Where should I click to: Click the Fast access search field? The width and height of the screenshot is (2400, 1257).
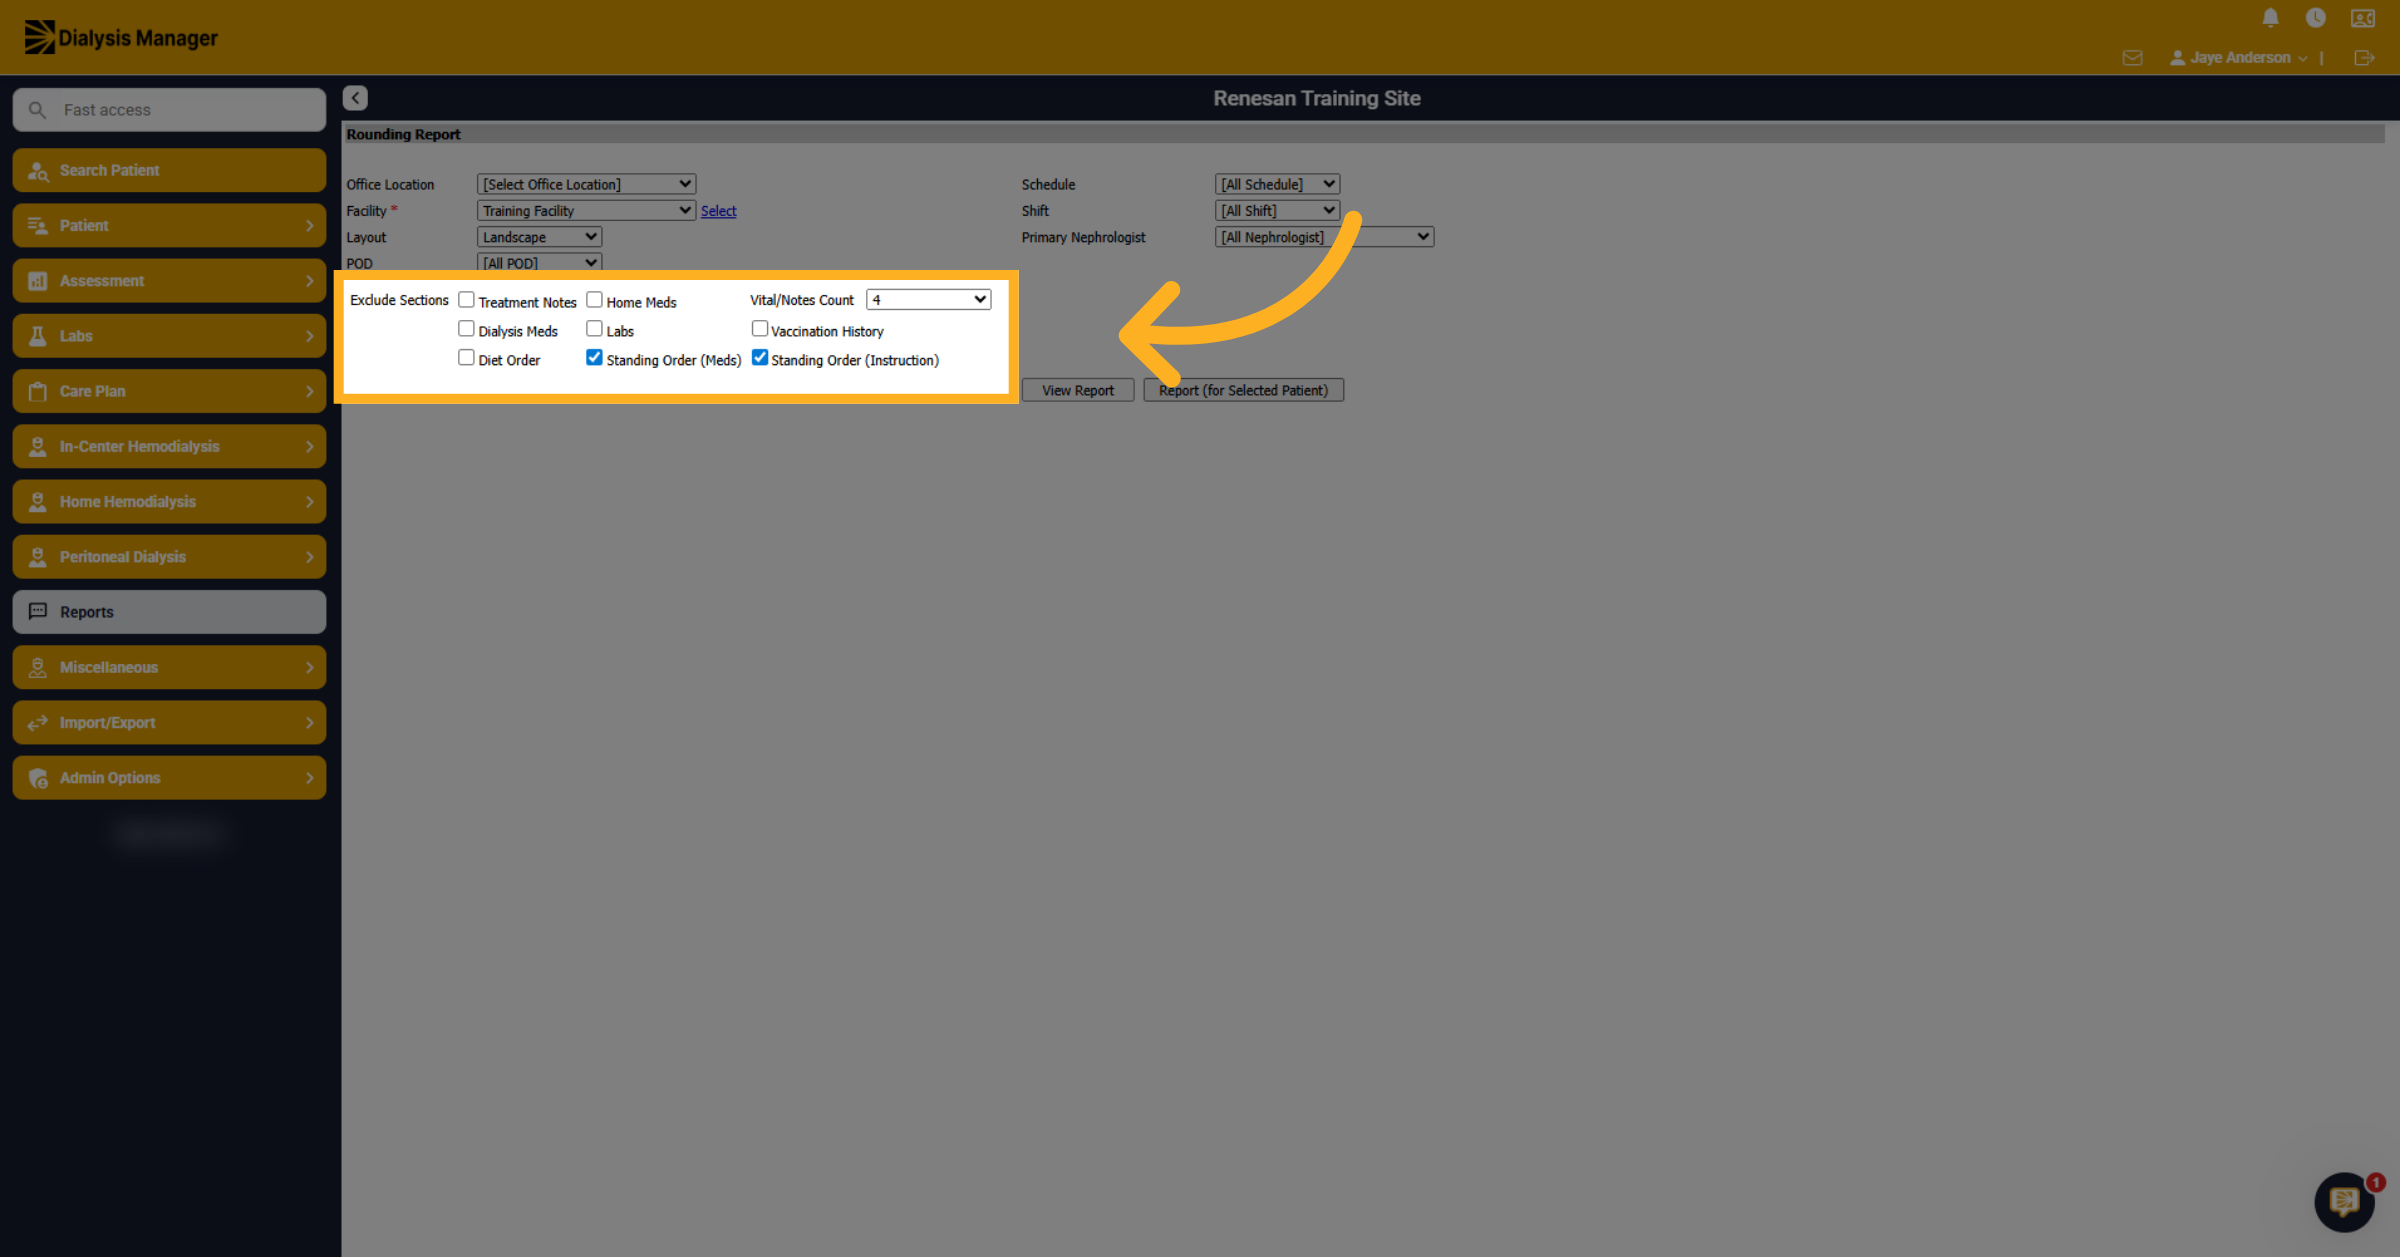tap(169, 110)
